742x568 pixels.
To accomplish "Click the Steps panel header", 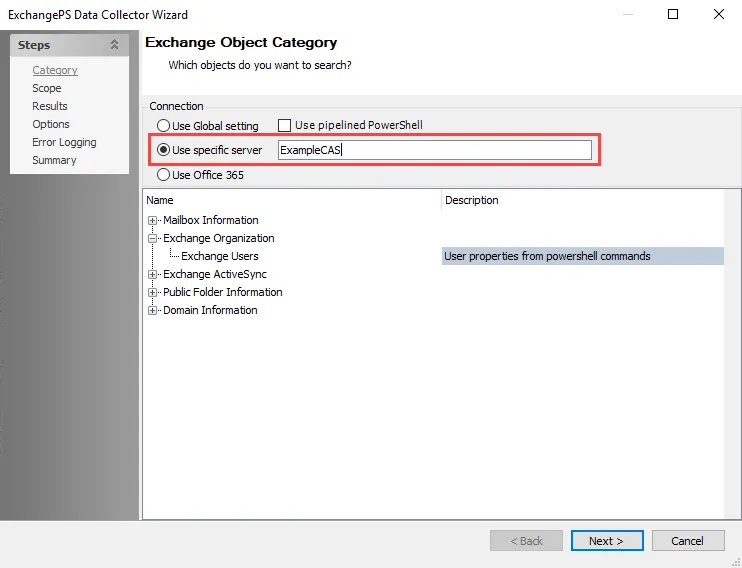I will (69, 45).
